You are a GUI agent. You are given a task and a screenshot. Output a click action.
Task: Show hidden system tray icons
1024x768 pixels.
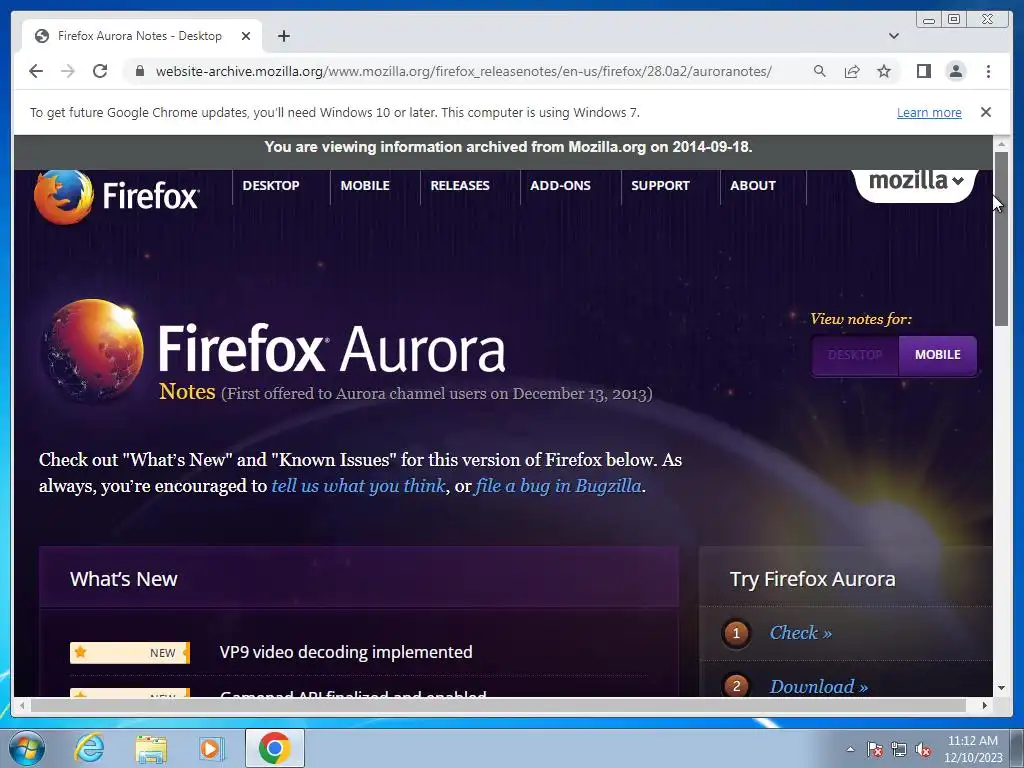tap(850, 749)
